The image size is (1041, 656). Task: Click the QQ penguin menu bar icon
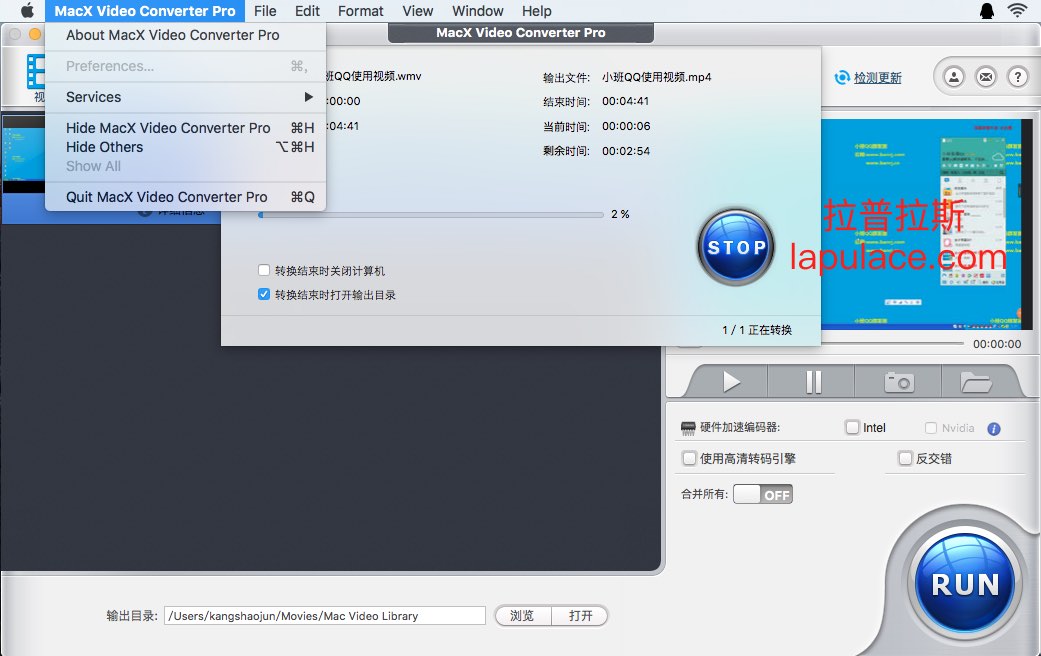[987, 11]
